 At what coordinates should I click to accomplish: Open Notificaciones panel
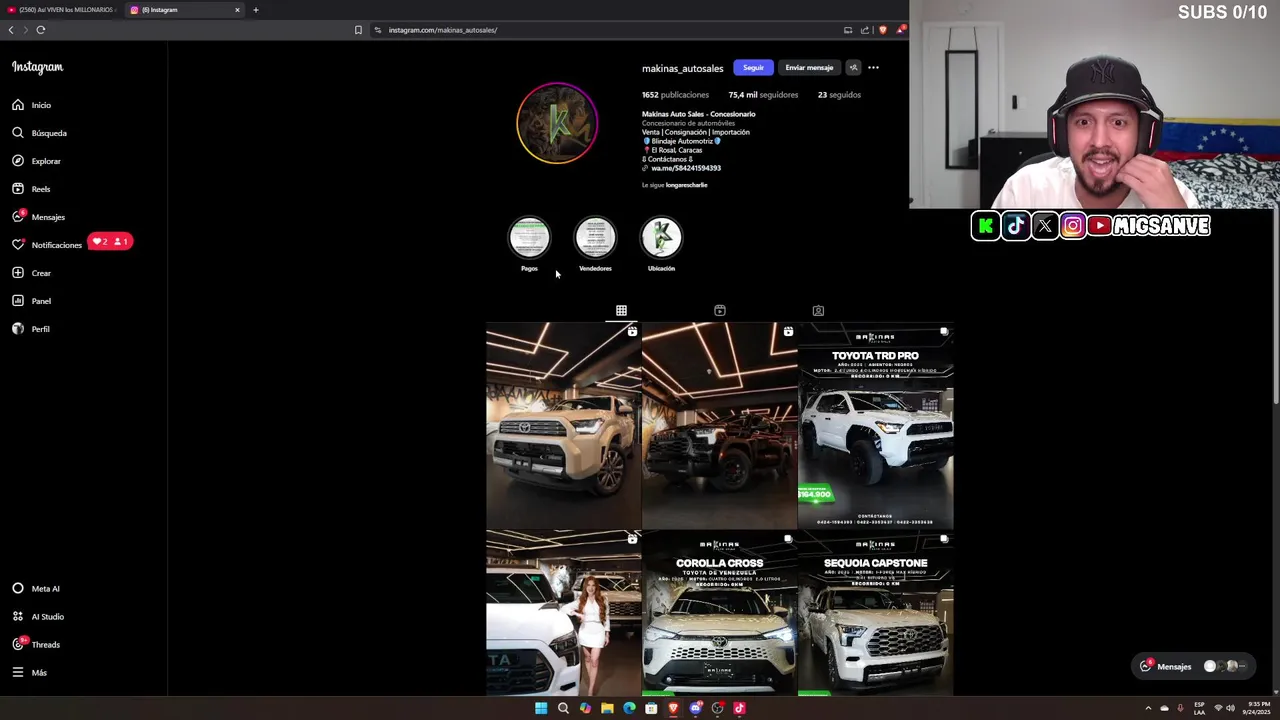[46, 245]
